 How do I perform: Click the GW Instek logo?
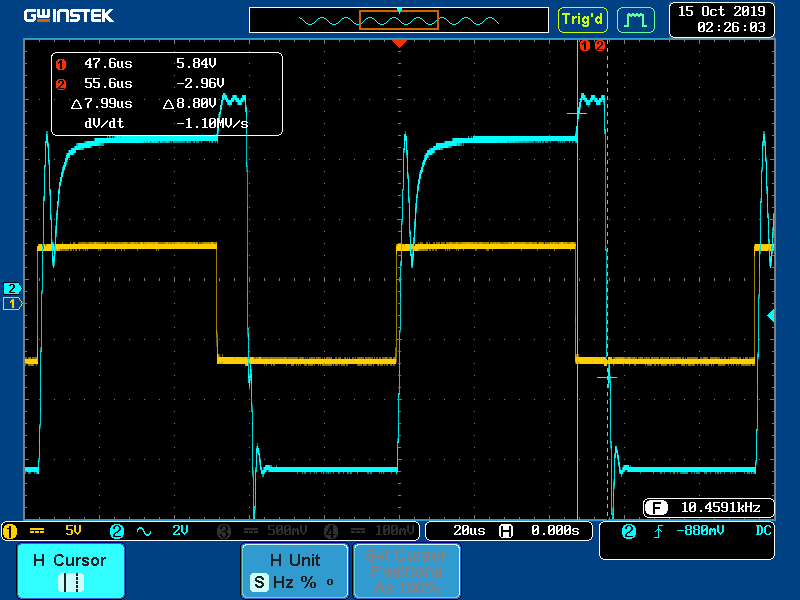(68, 16)
